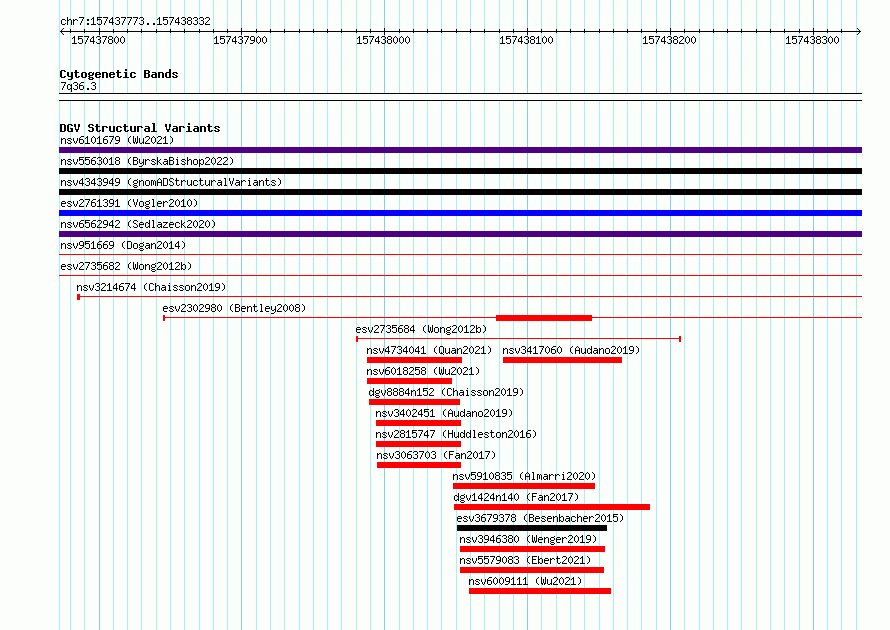Click thick red segment of esv2302980
The image size is (890, 630).
pos(544,318)
